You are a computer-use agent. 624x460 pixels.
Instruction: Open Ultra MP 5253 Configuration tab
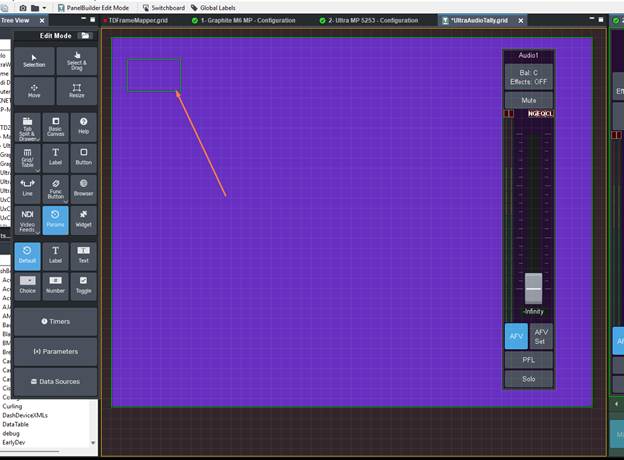point(369,20)
